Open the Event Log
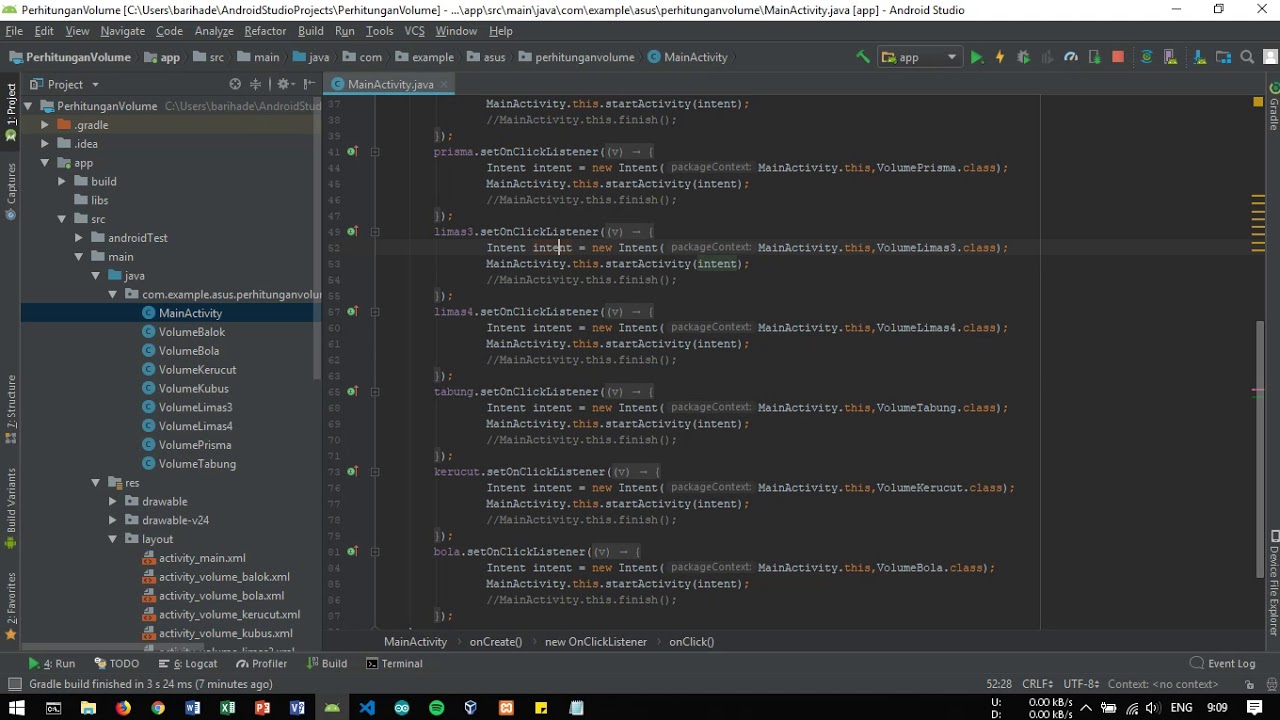The width and height of the screenshot is (1280, 720). pyautogui.click(x=1223, y=663)
